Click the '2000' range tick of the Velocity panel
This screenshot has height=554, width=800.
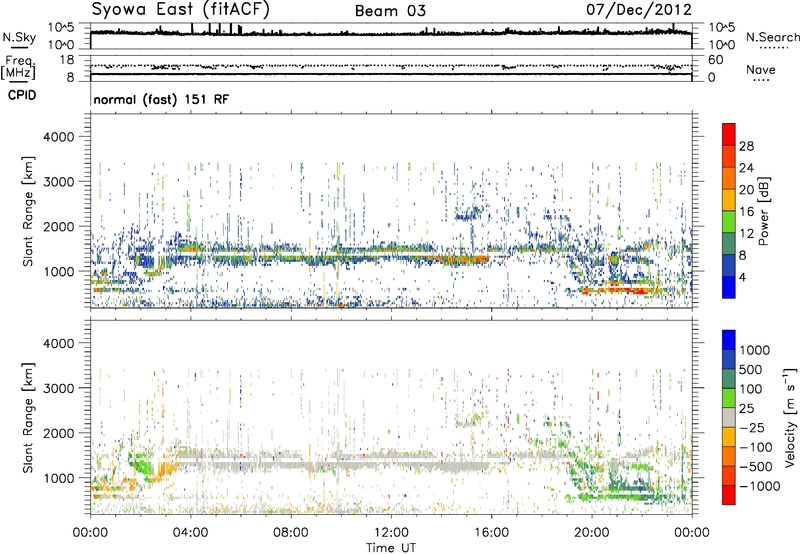59,433
